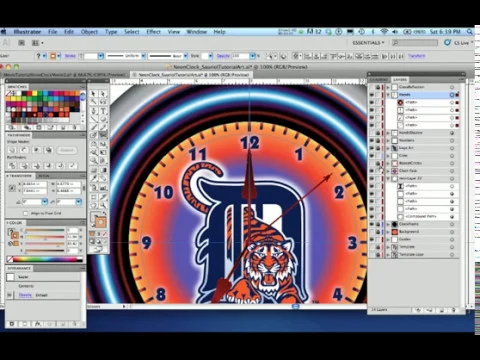Click the Opacity link in the Appearance panel
This screenshot has width=480, height=360.
pyautogui.click(x=25, y=295)
